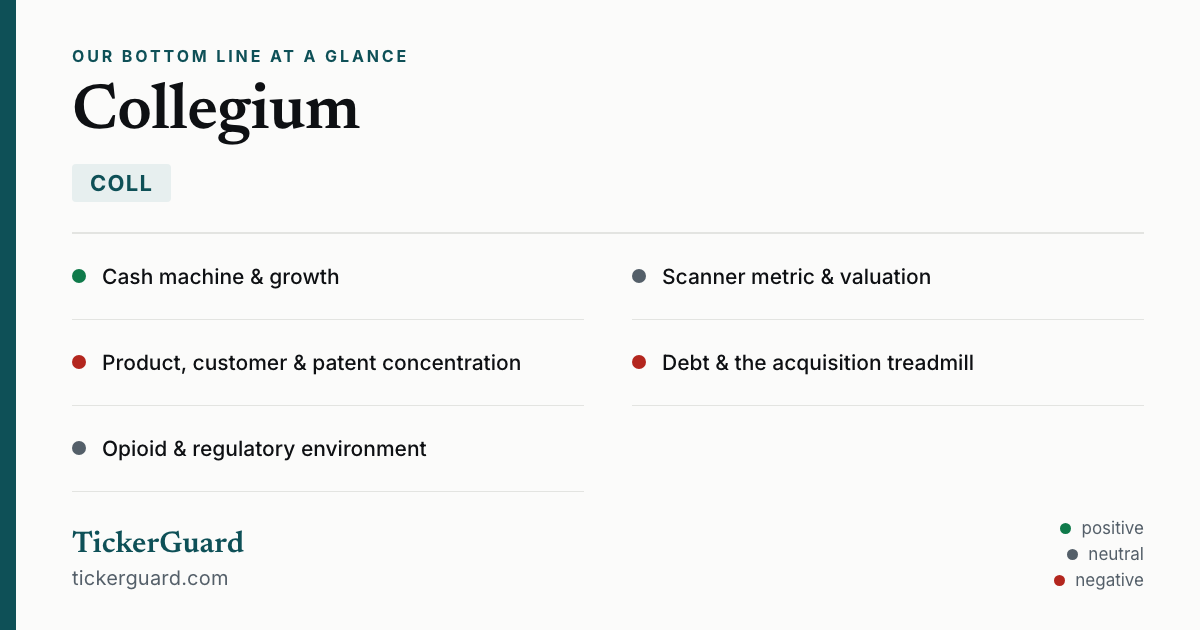Viewport: 1200px width, 630px height.
Task: Open Product, customer & patent concentration item
Action: [x=328, y=363]
